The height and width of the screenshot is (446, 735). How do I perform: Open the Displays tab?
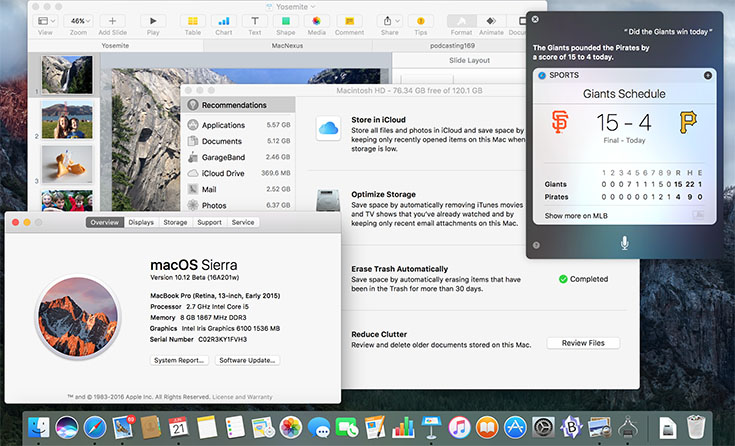click(x=141, y=222)
